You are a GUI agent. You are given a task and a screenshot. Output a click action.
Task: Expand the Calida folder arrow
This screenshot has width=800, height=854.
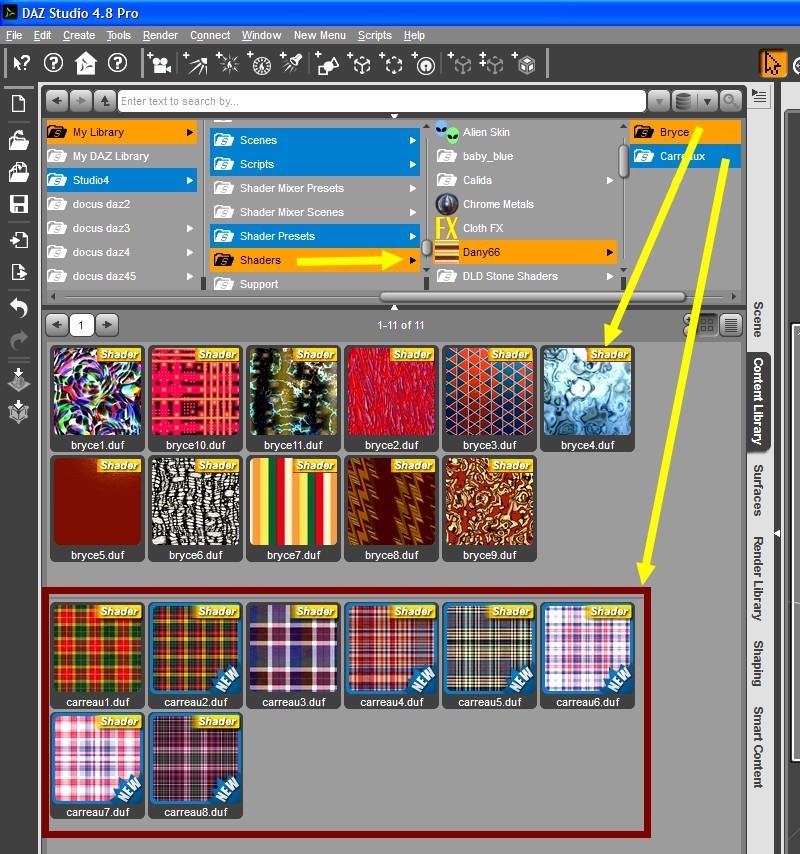(610, 180)
